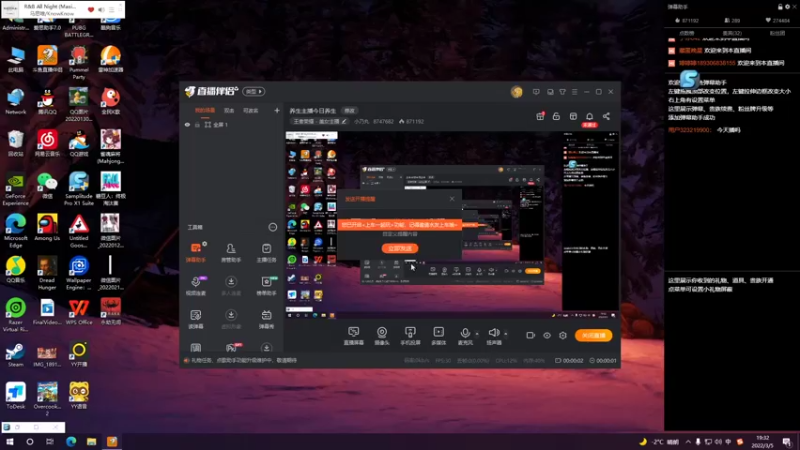Toggle visibility eye of the scene source
The width and height of the screenshot is (800, 450).
point(187,124)
